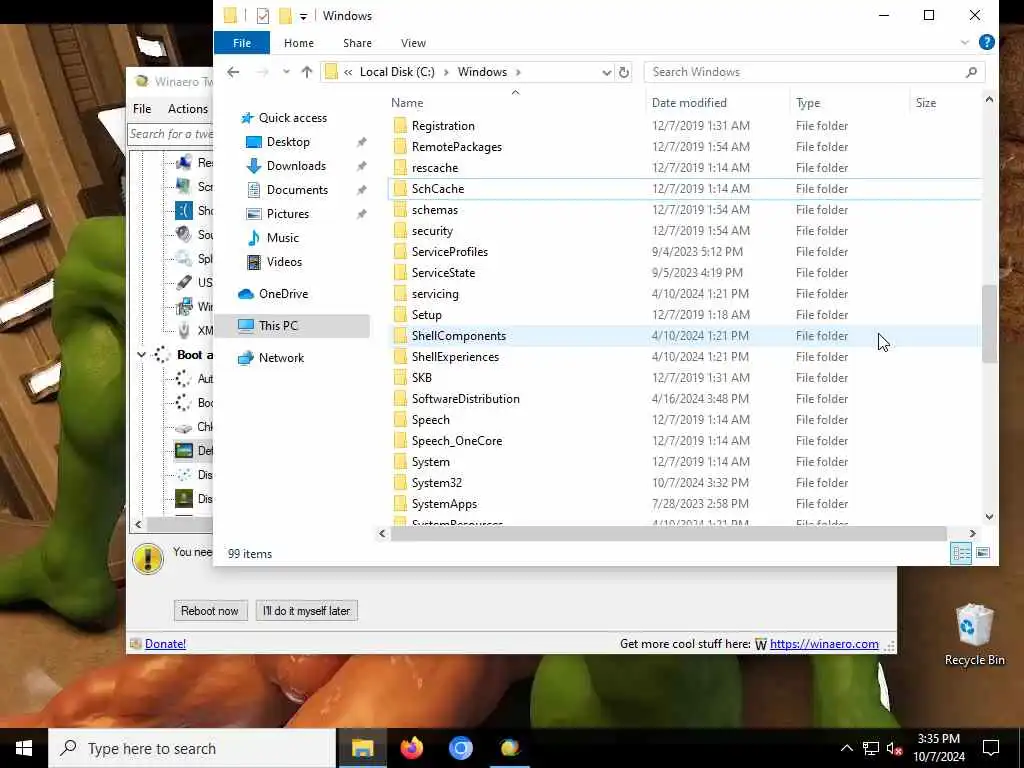This screenshot has height=768, width=1024.
Task: Launch Firefox from the taskbar
Action: 411,748
